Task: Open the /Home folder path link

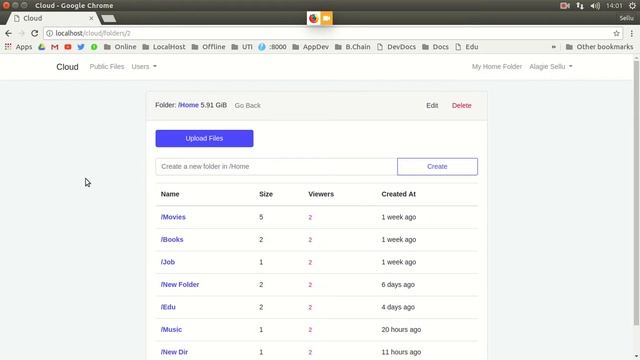Action: 188,105
